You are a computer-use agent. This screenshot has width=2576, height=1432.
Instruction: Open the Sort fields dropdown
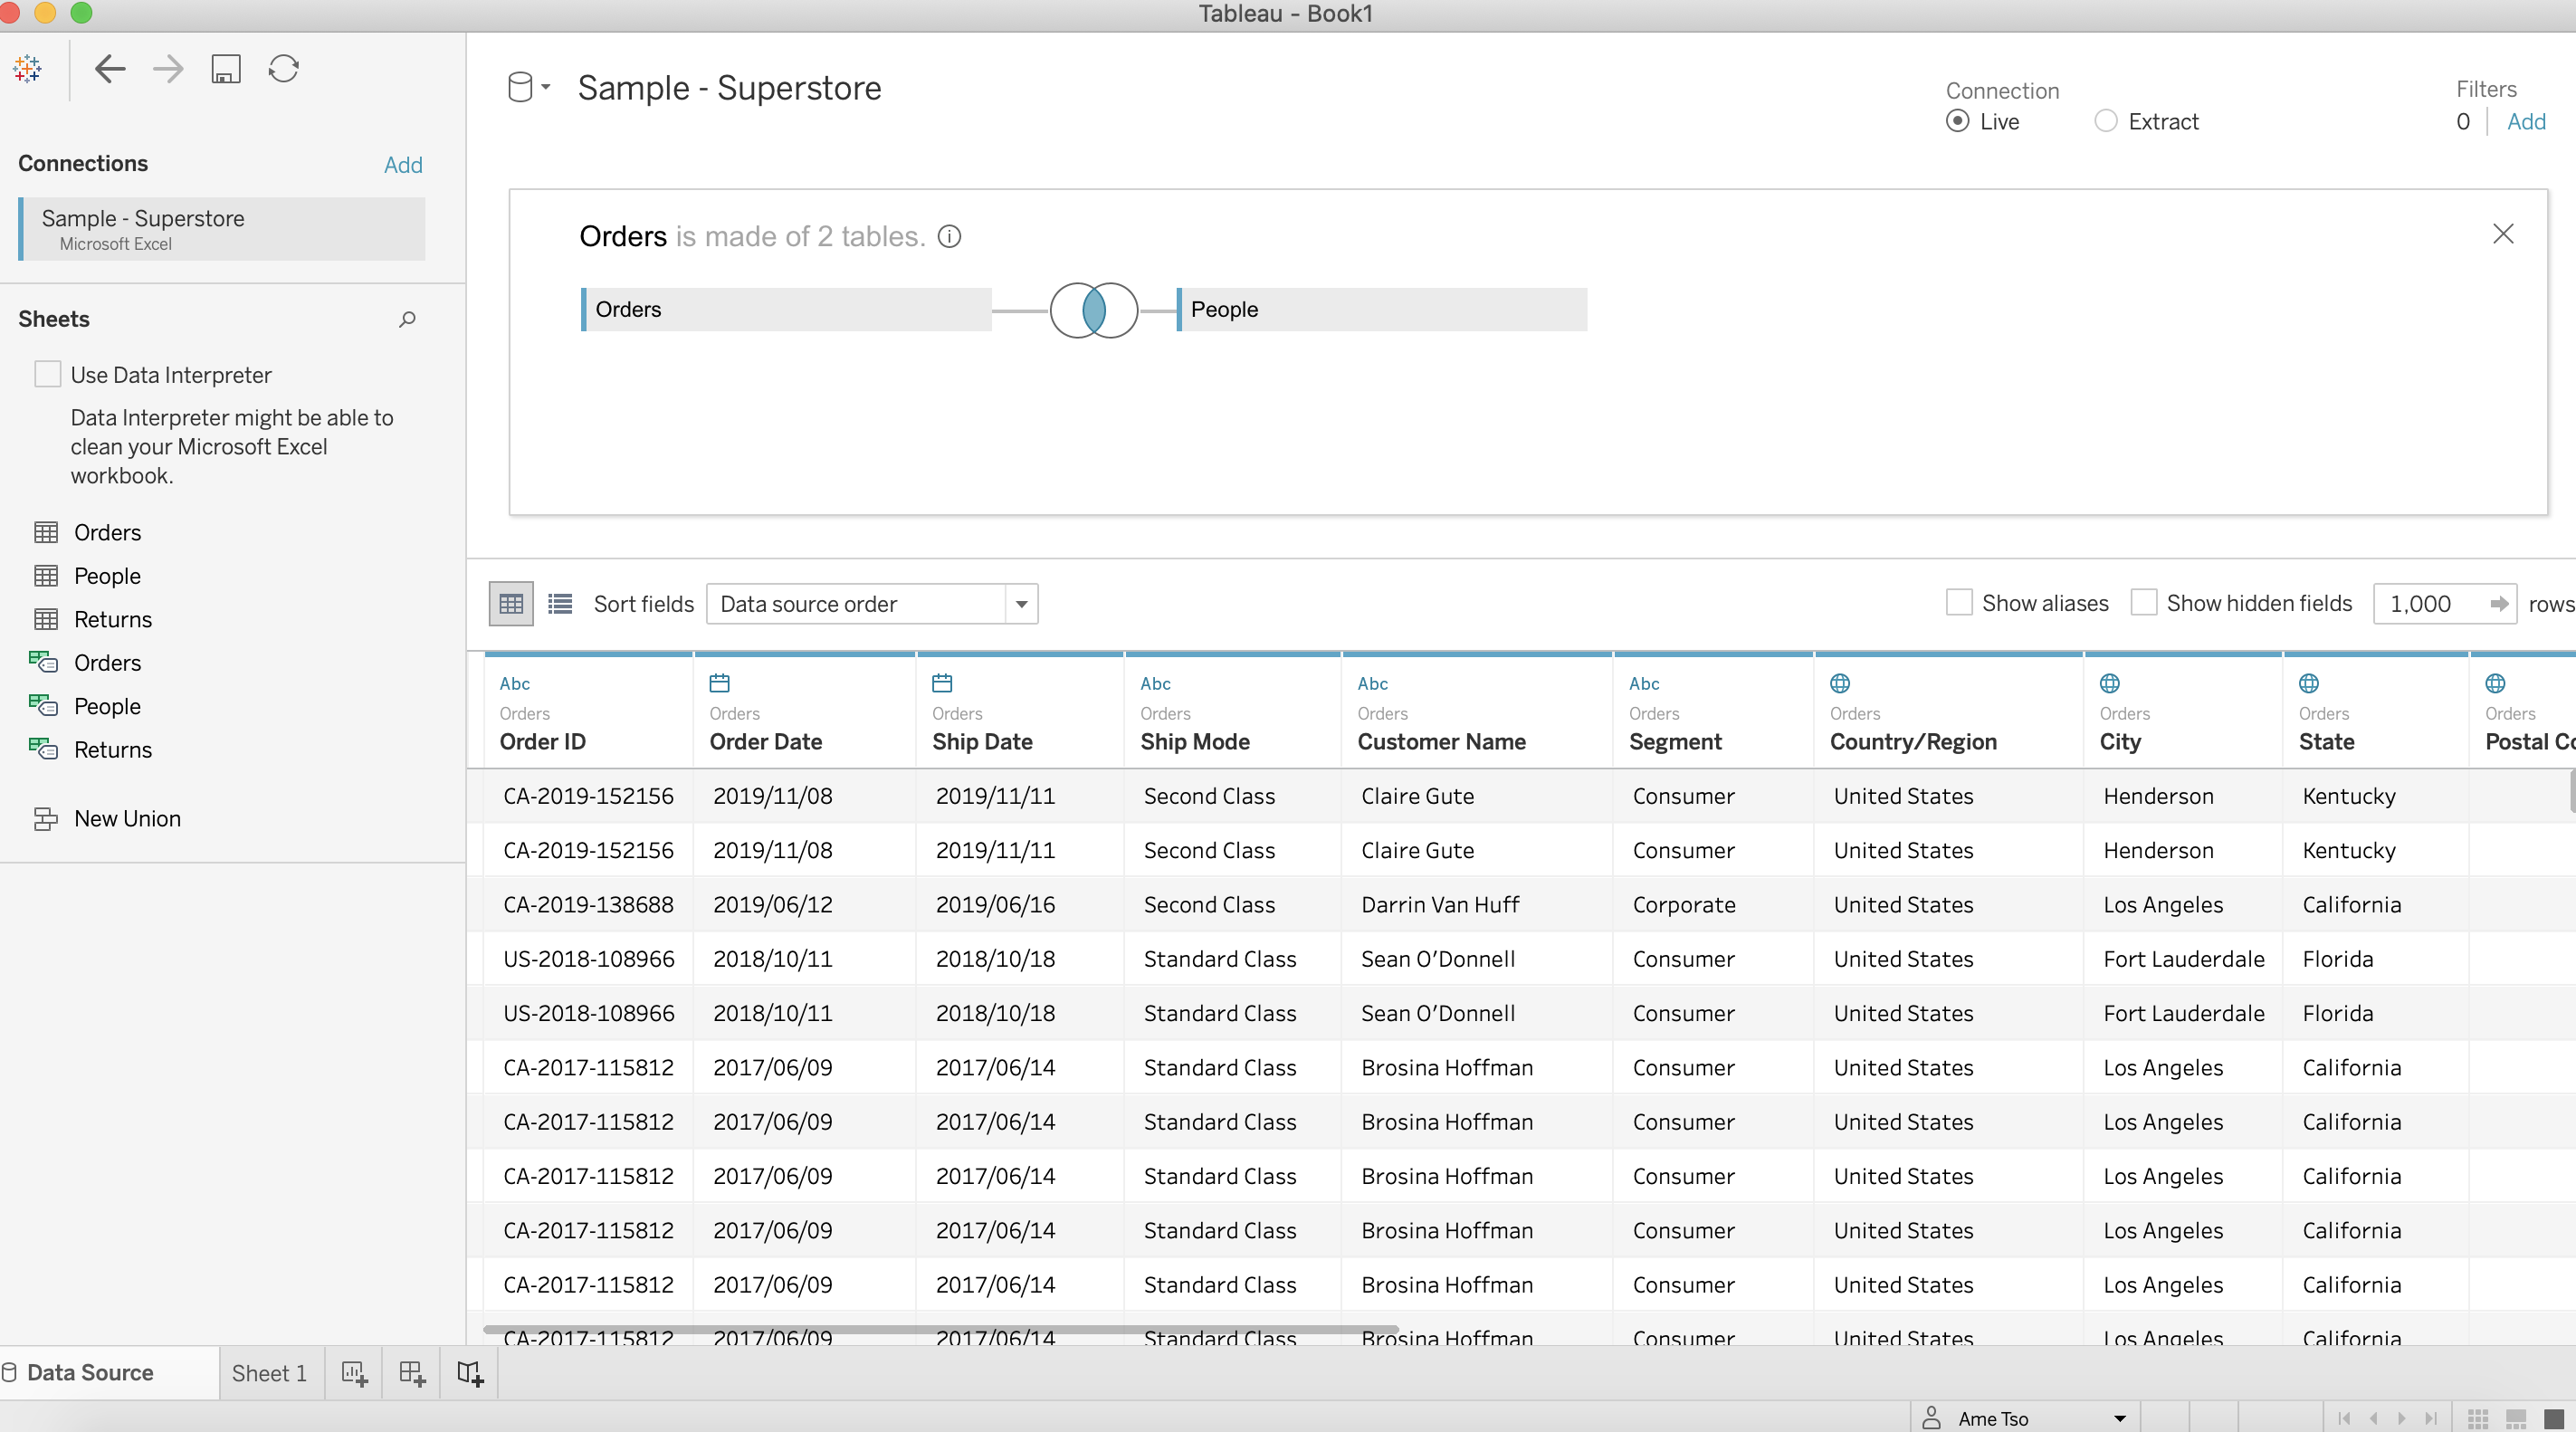(x=872, y=604)
